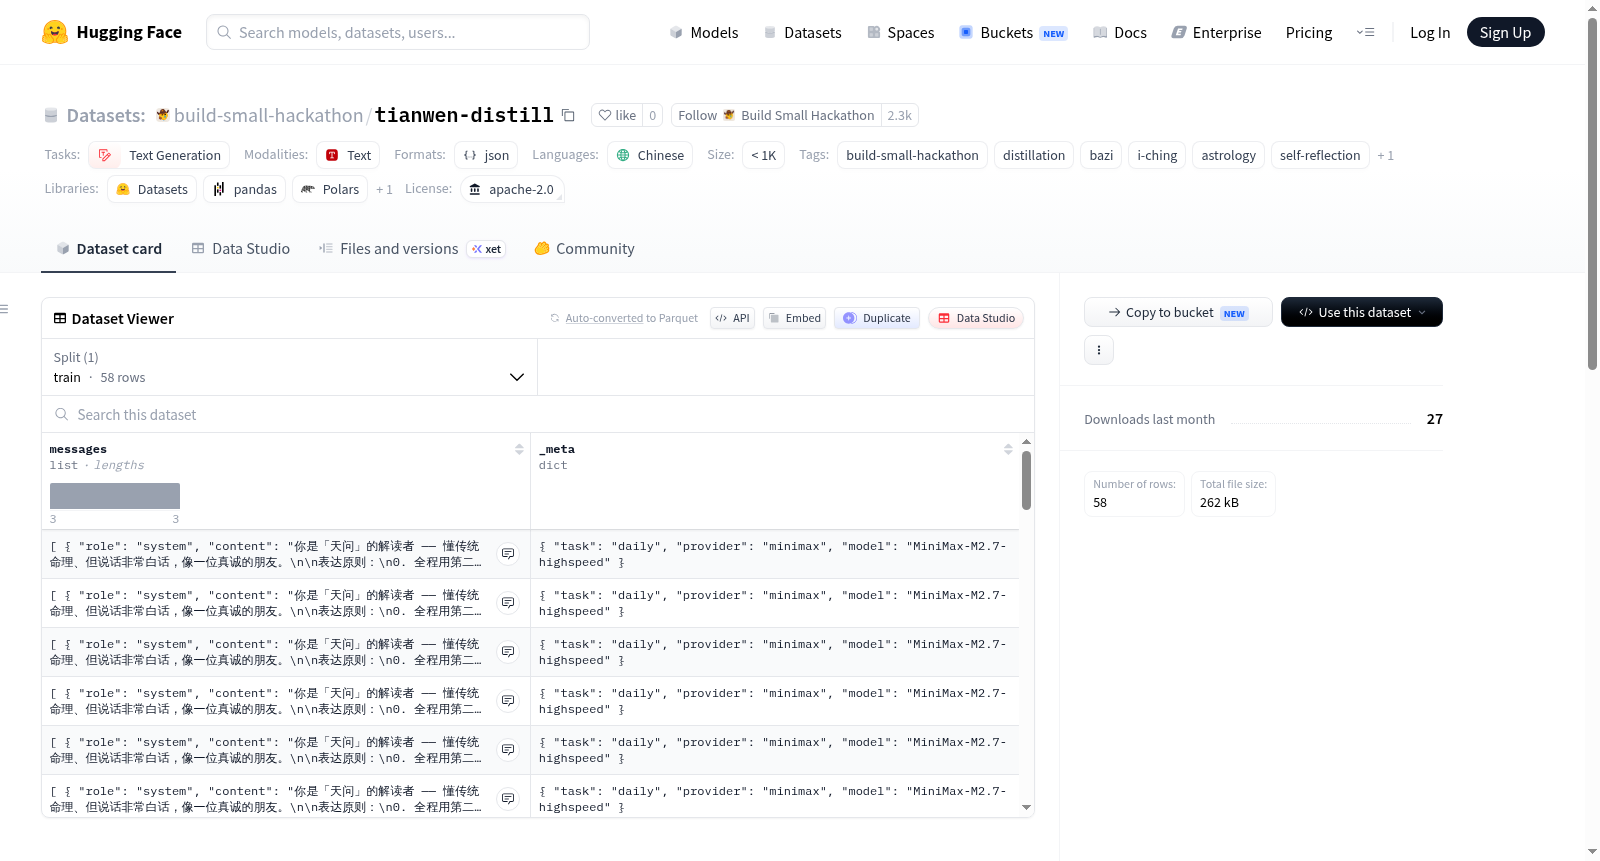Viewport: 1600px width, 861px height.
Task: Click the Text modality tag
Action: [348, 155]
